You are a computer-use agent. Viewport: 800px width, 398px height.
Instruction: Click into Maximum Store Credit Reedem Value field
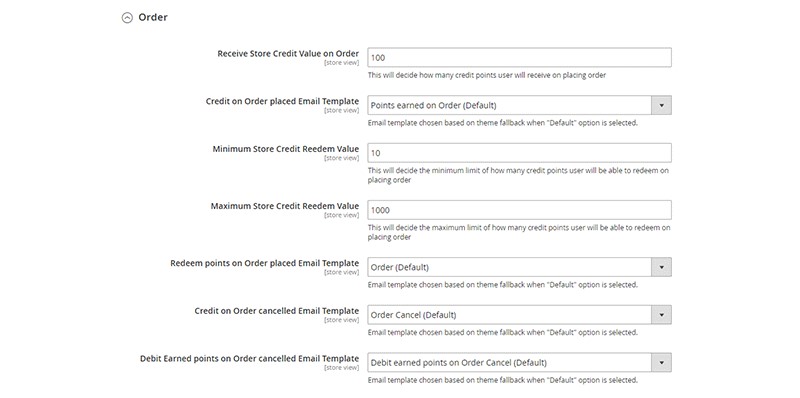(519, 210)
